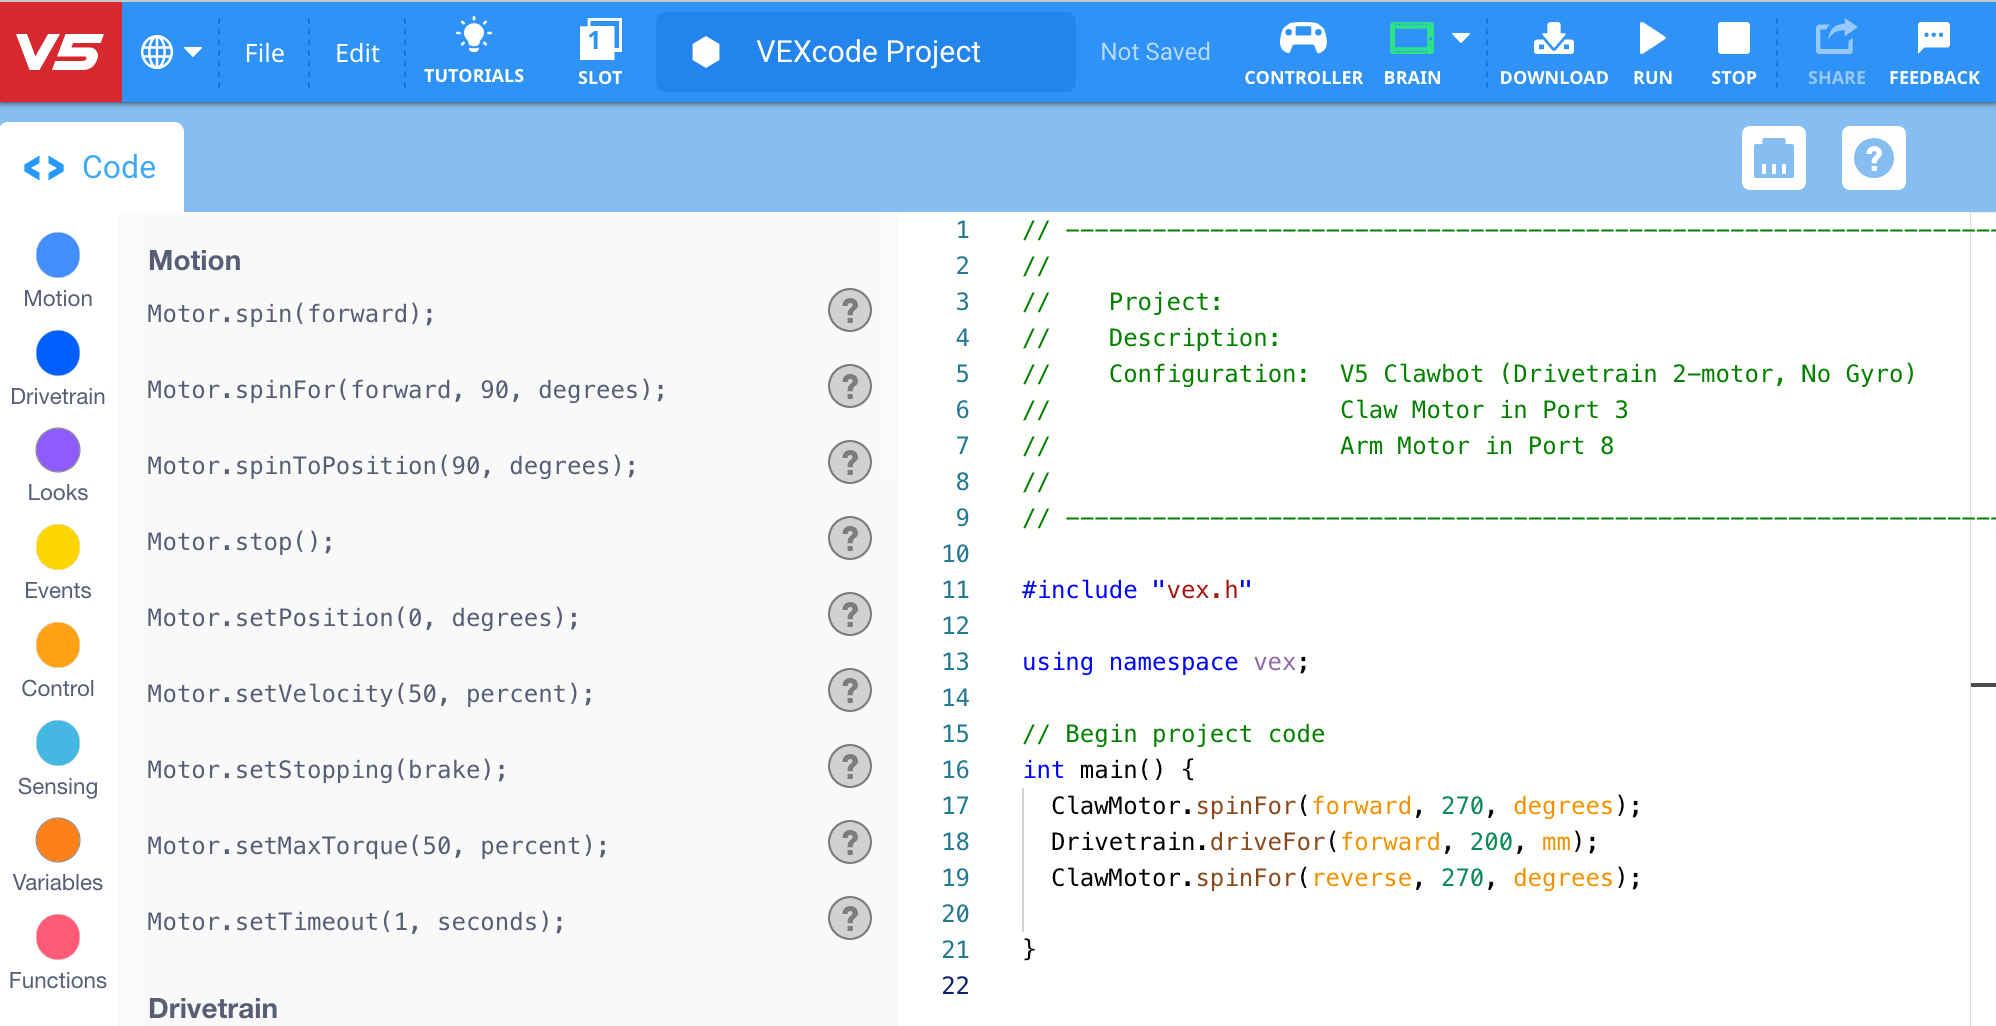Open the Controller configuration
The image size is (1996, 1026).
tap(1302, 51)
